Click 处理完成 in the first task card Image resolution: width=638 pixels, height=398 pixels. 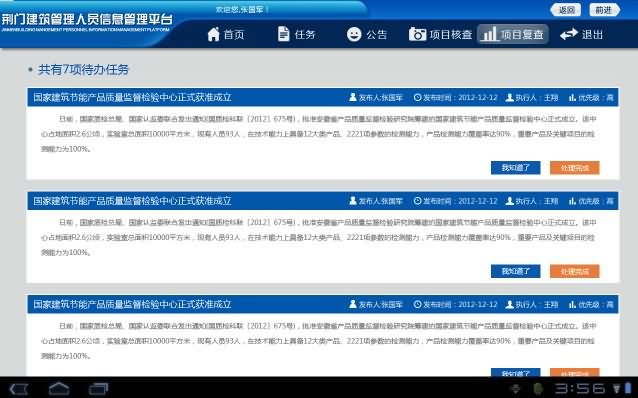coord(575,168)
